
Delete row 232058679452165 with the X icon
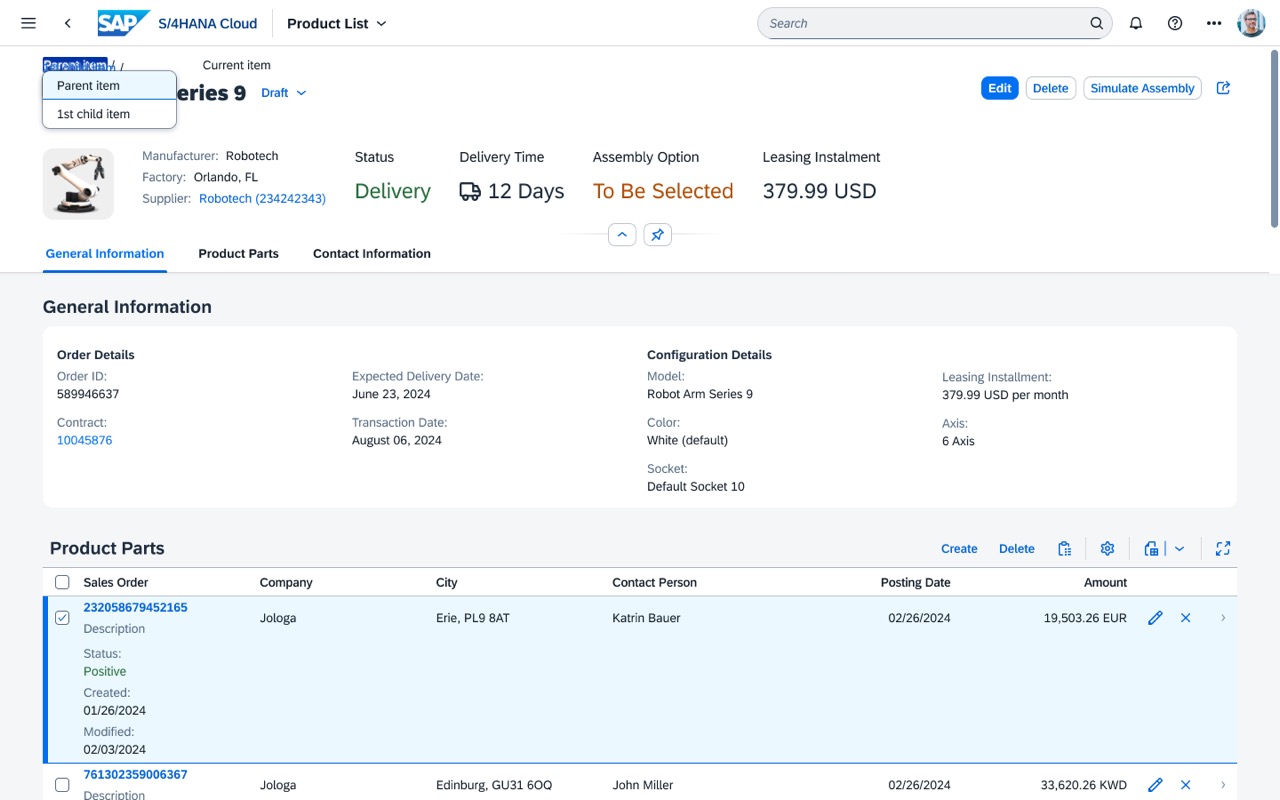pyautogui.click(x=1186, y=618)
